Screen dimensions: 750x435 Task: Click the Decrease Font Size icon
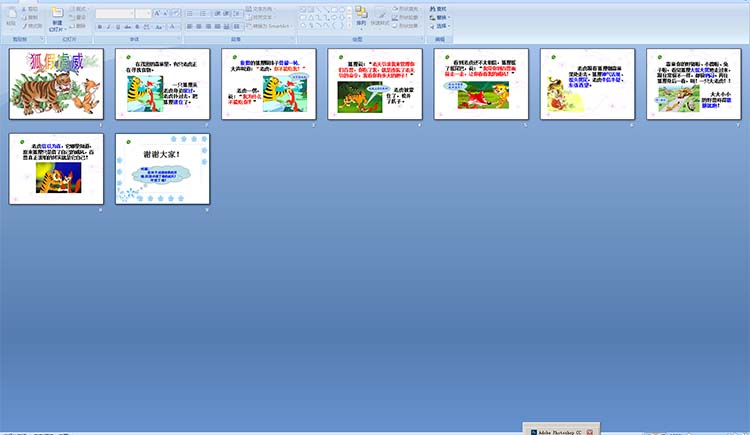click(x=165, y=13)
